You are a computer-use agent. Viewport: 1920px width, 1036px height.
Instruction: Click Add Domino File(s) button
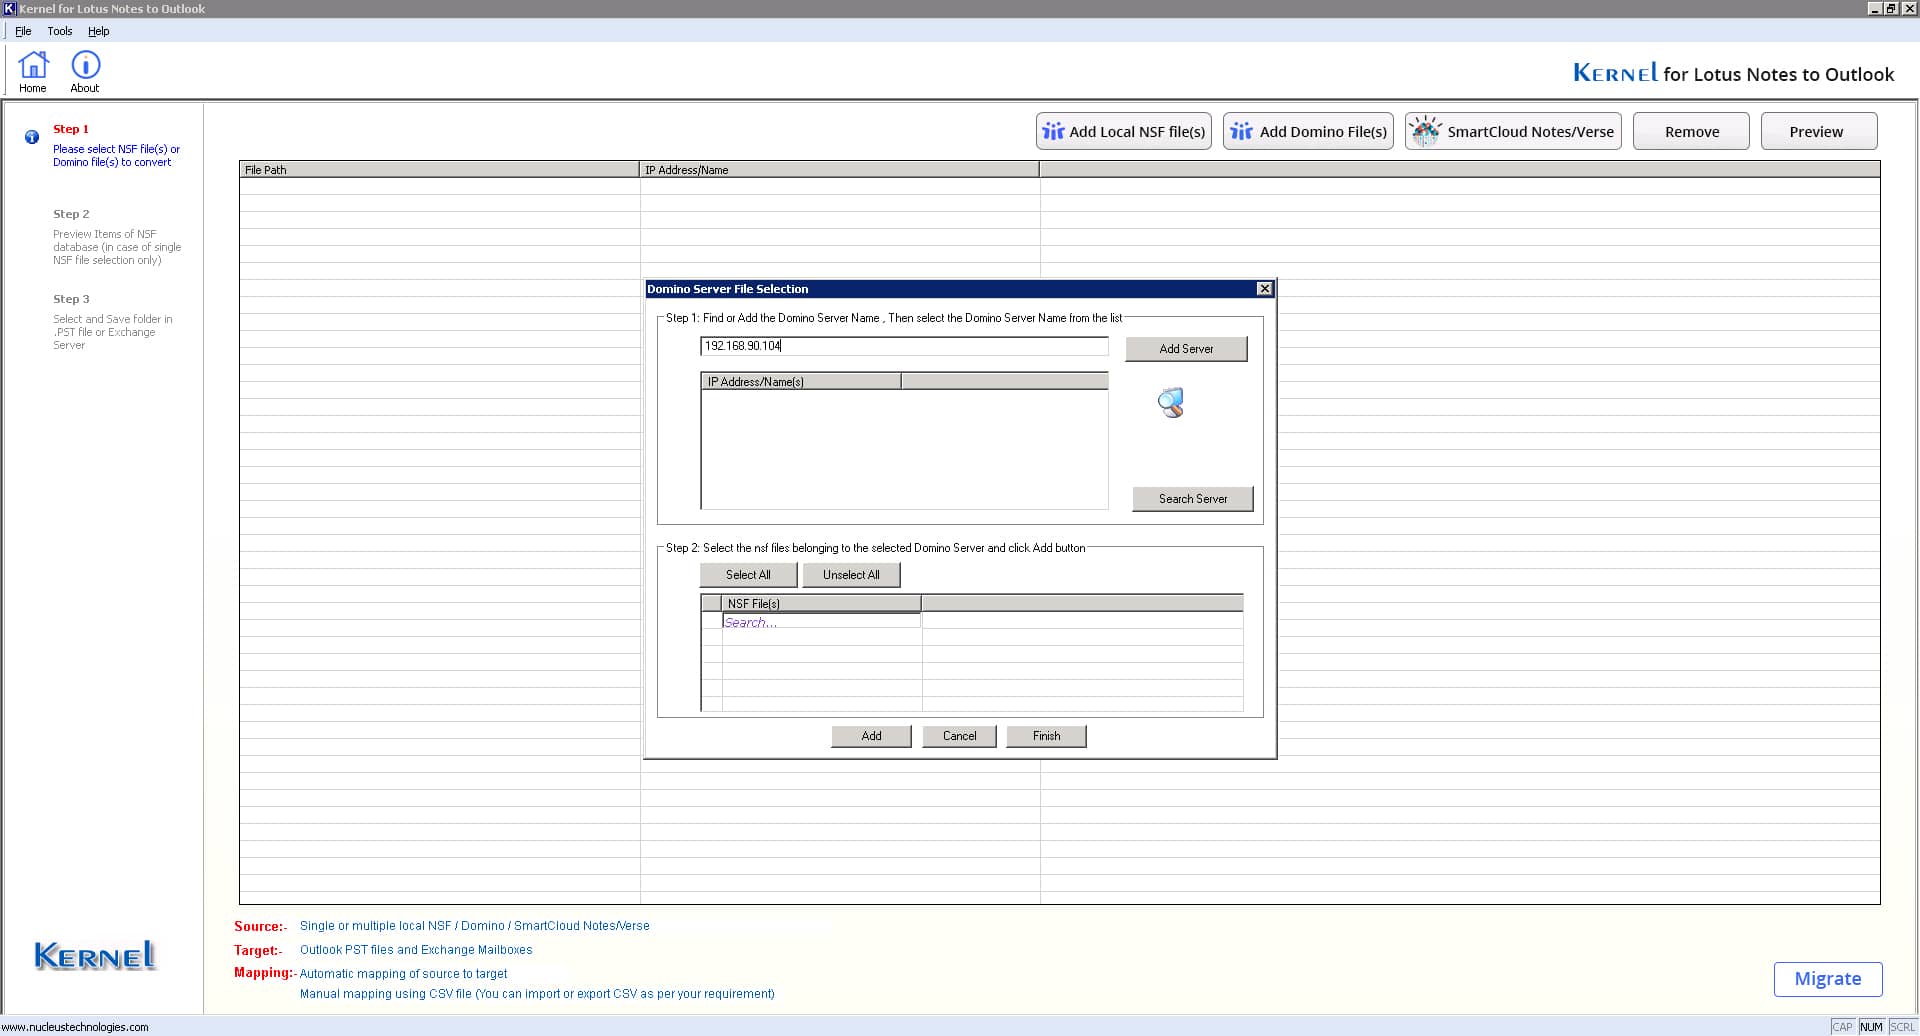pos(1308,131)
